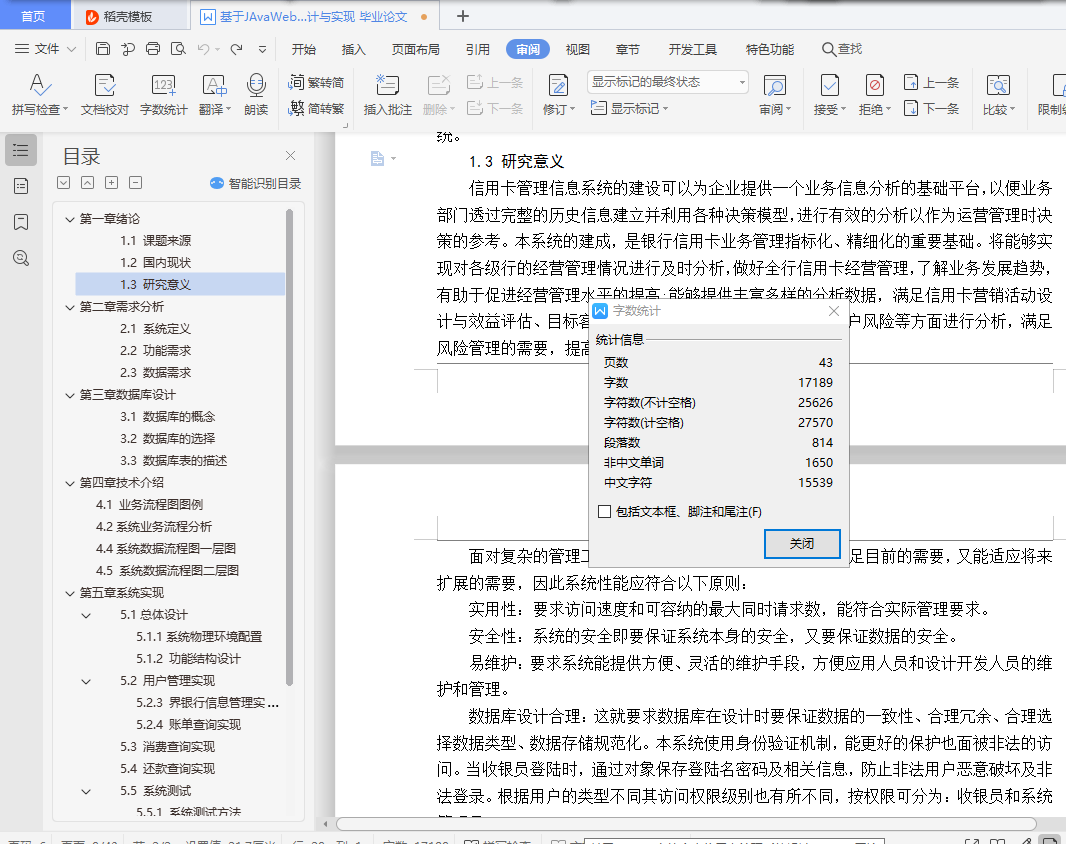Open the show markup dropdown

point(630,108)
